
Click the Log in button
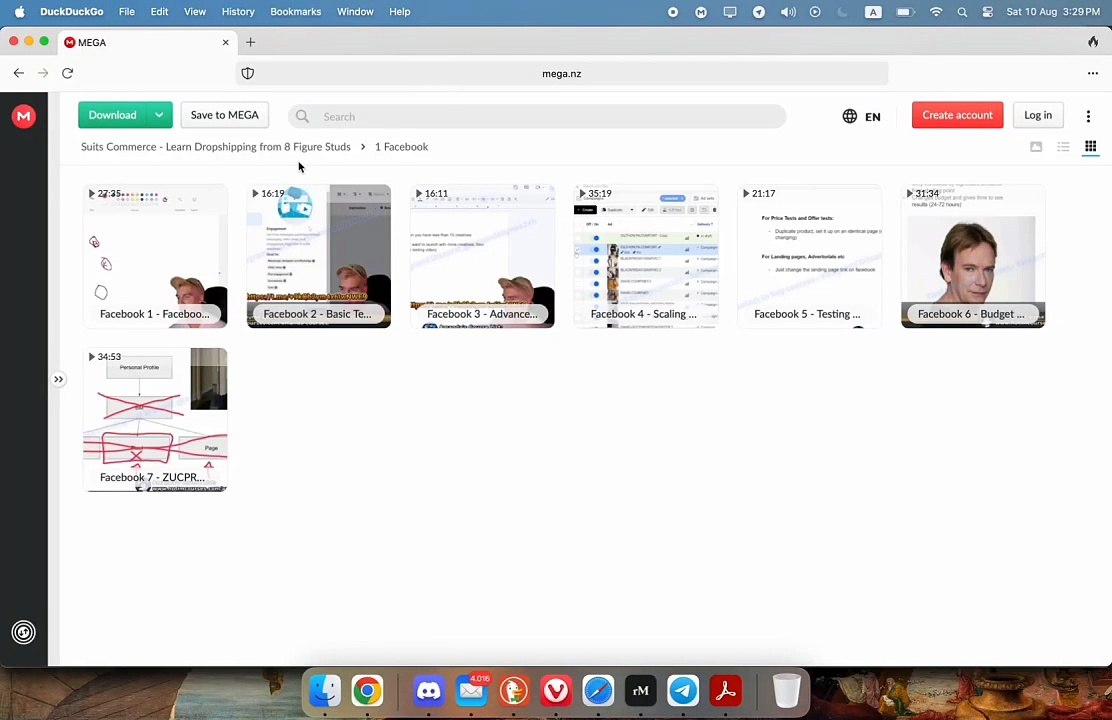point(1038,115)
